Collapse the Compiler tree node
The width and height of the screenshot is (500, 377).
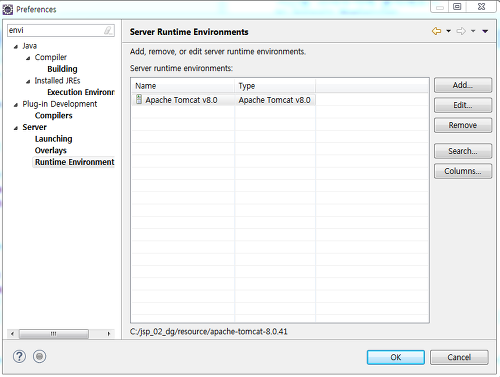[28, 58]
